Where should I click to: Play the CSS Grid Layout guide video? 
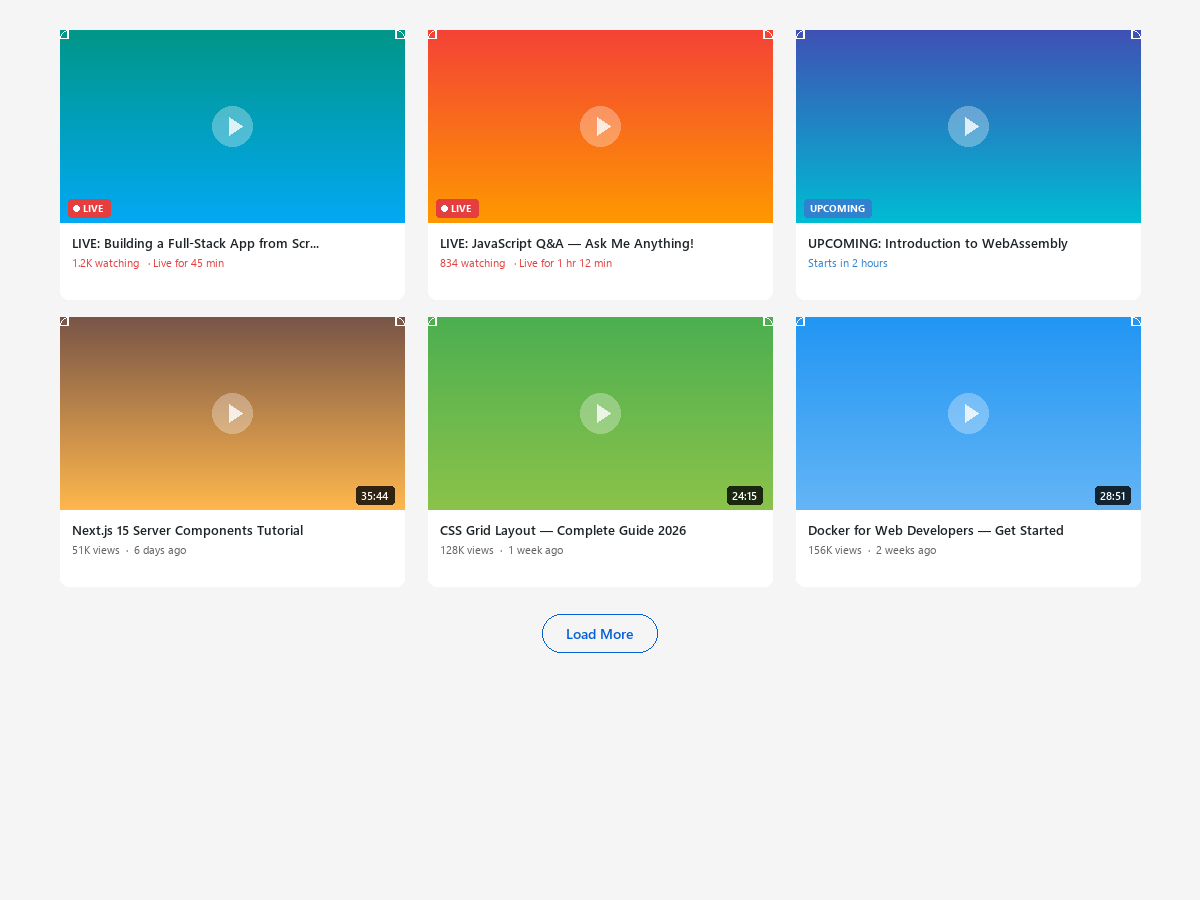click(600, 413)
